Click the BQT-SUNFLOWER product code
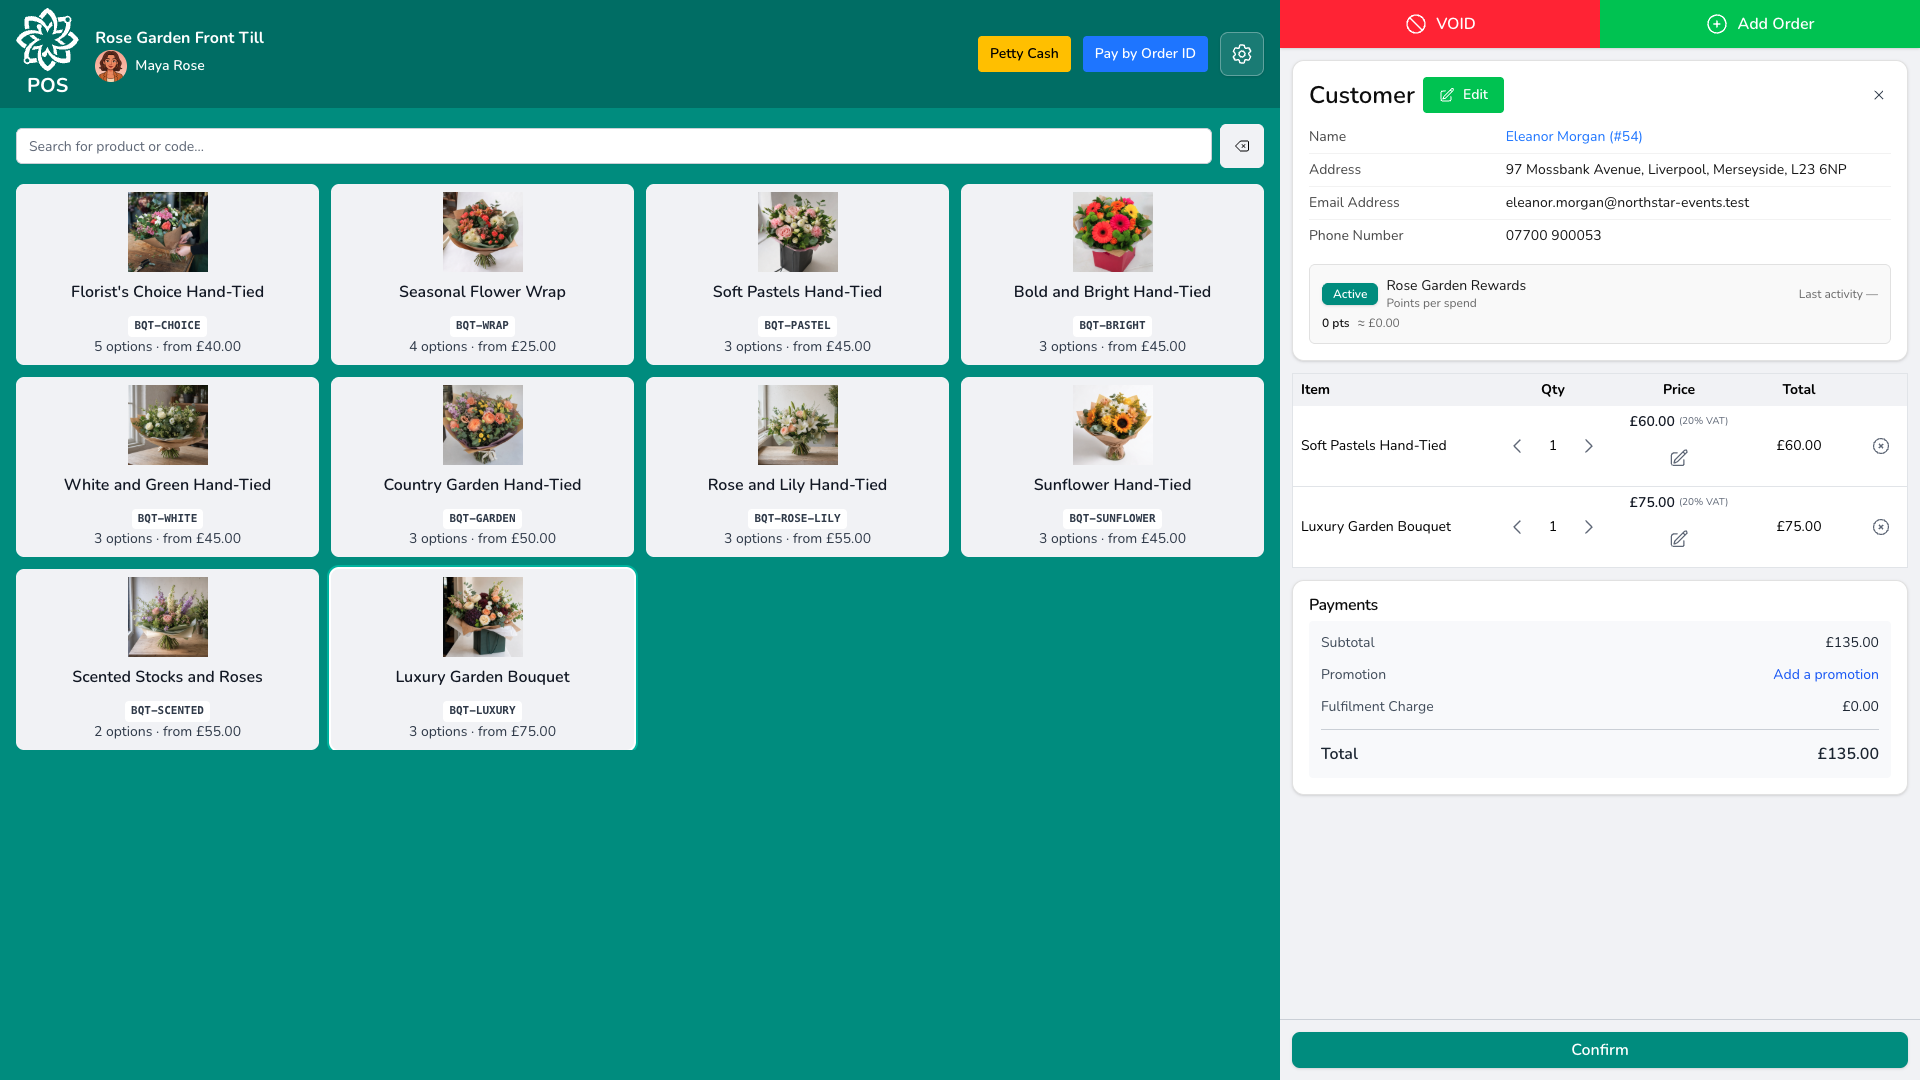The width and height of the screenshot is (1920, 1080). pos(1113,519)
